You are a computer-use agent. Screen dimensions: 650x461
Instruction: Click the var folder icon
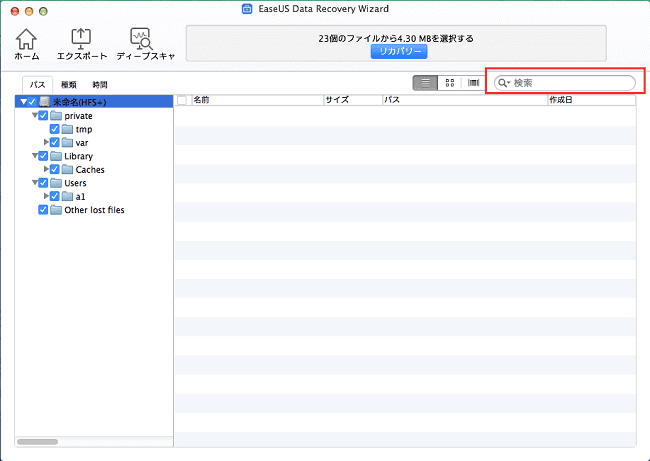pyautogui.click(x=68, y=142)
